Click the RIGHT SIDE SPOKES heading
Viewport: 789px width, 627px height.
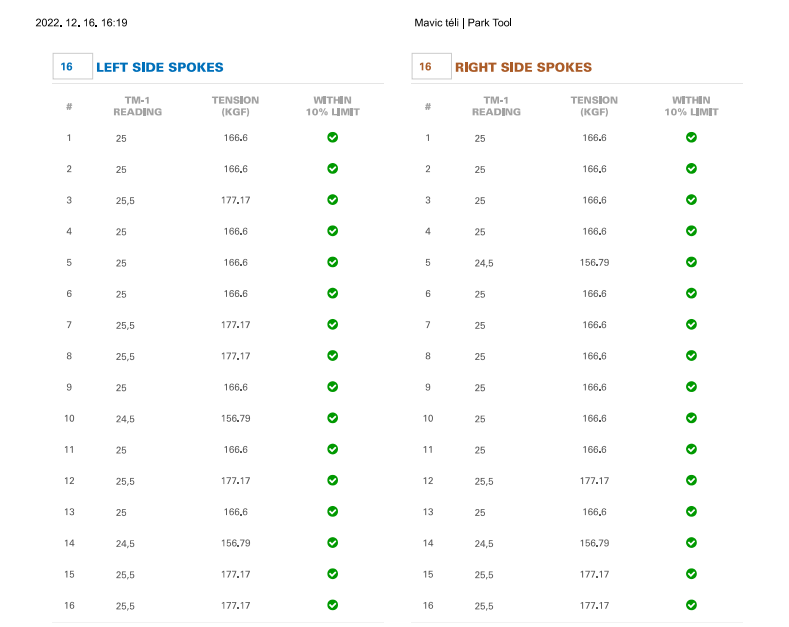523,67
